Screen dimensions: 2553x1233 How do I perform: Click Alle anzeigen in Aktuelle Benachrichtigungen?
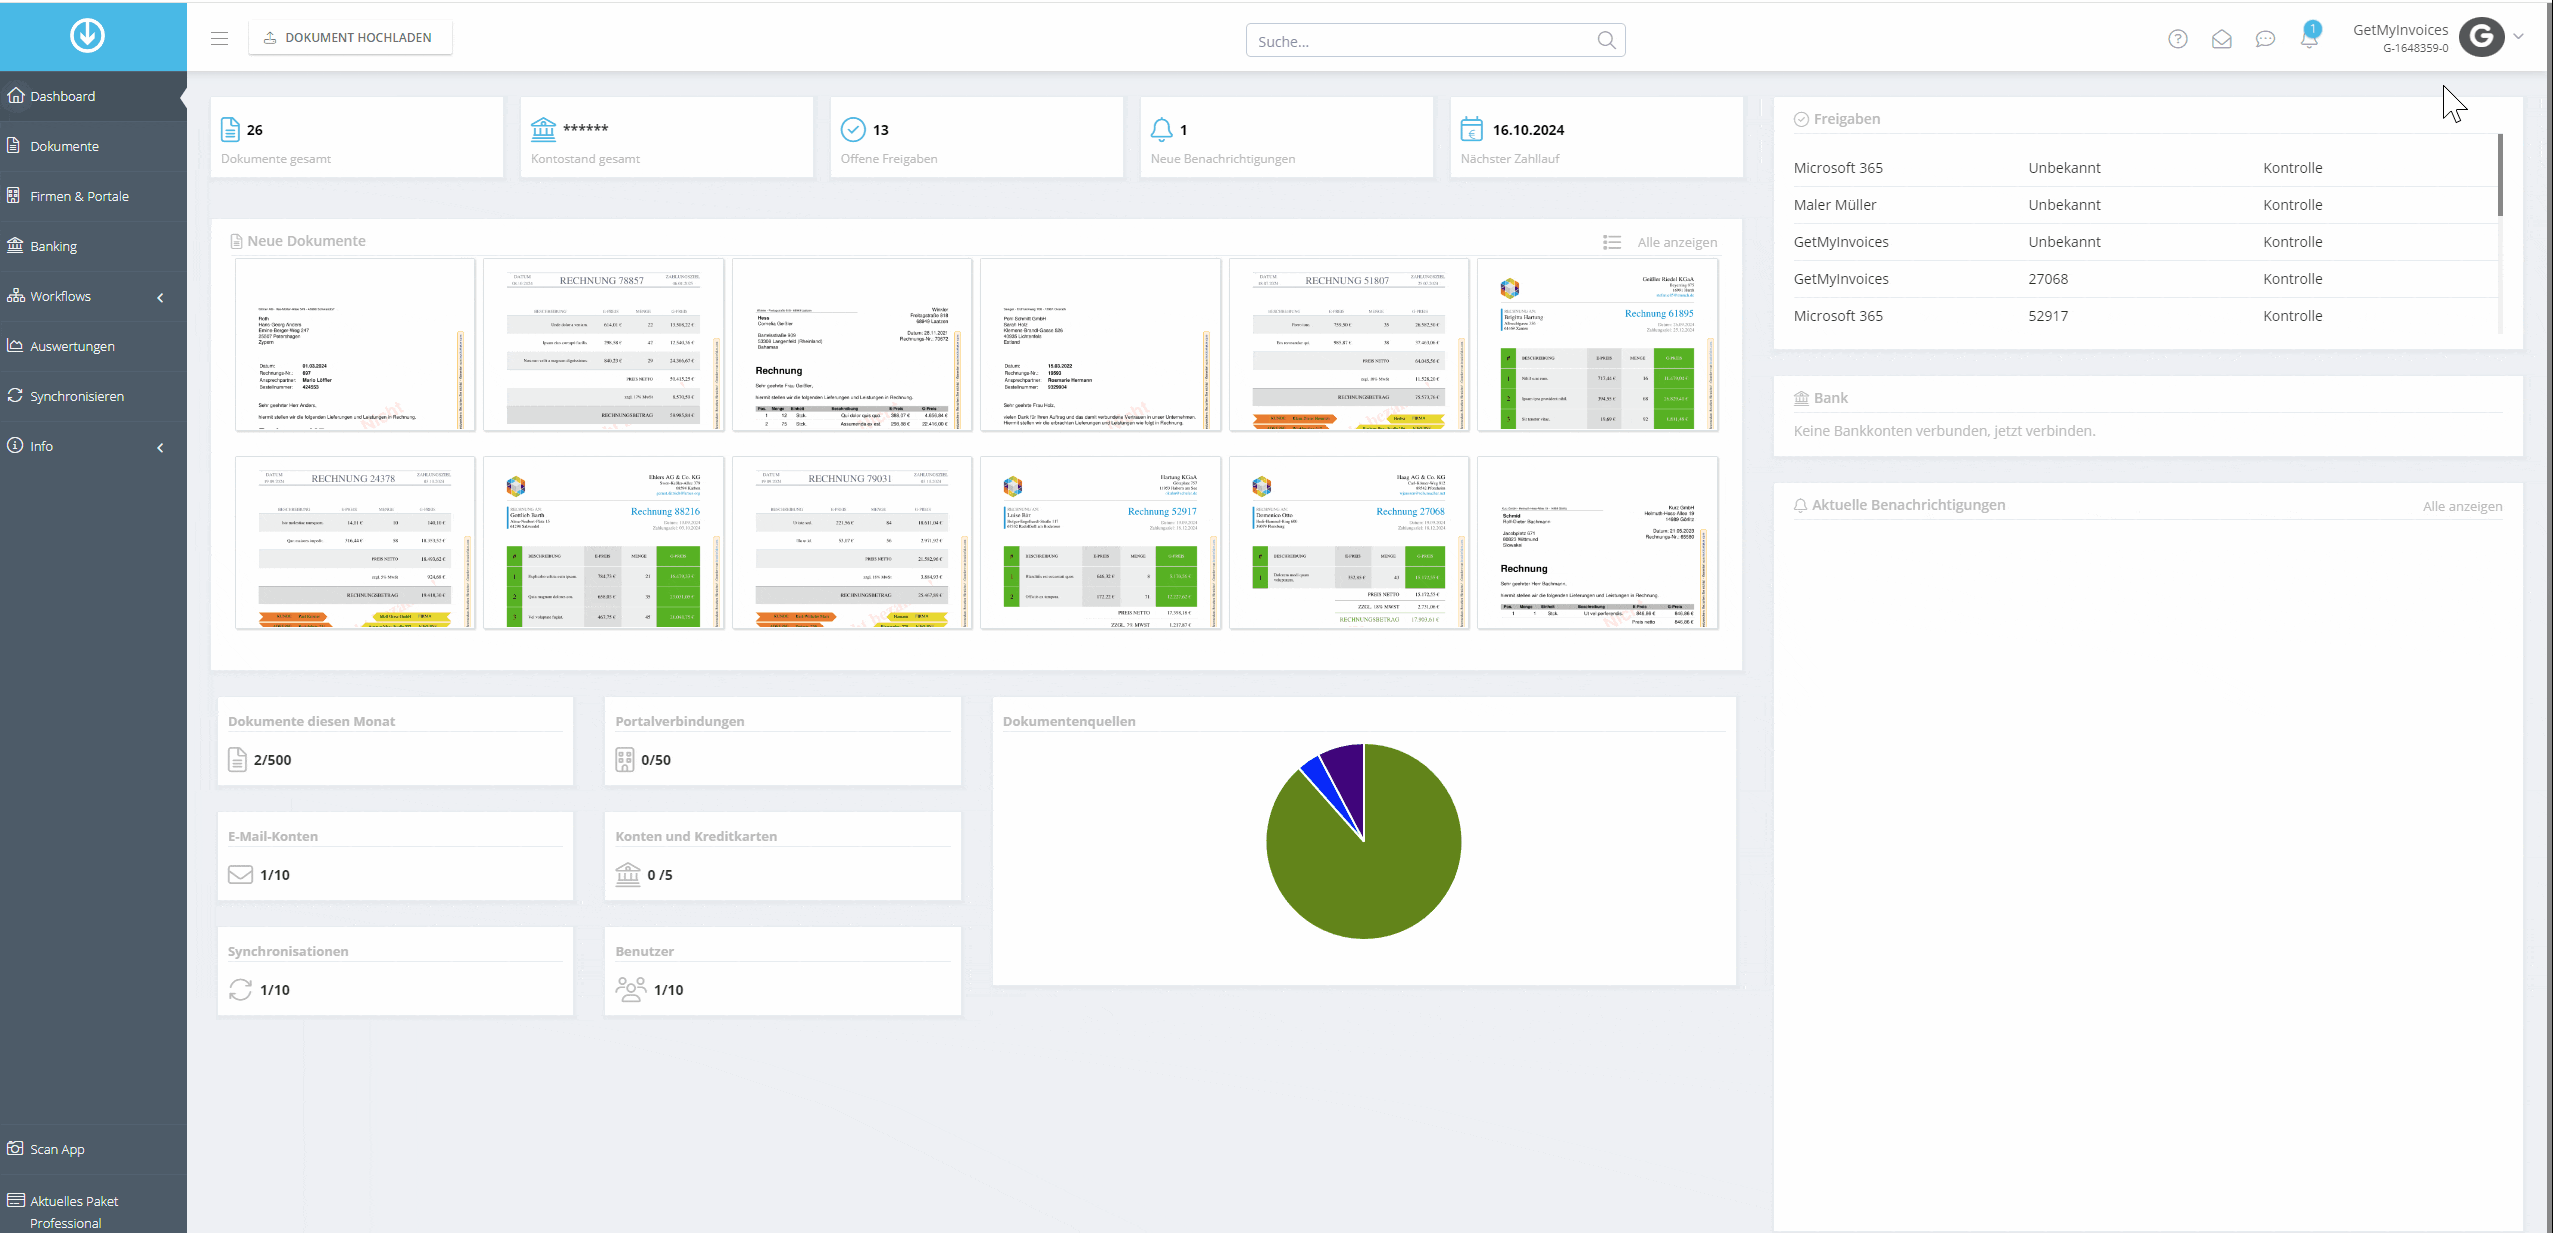[x=2462, y=506]
